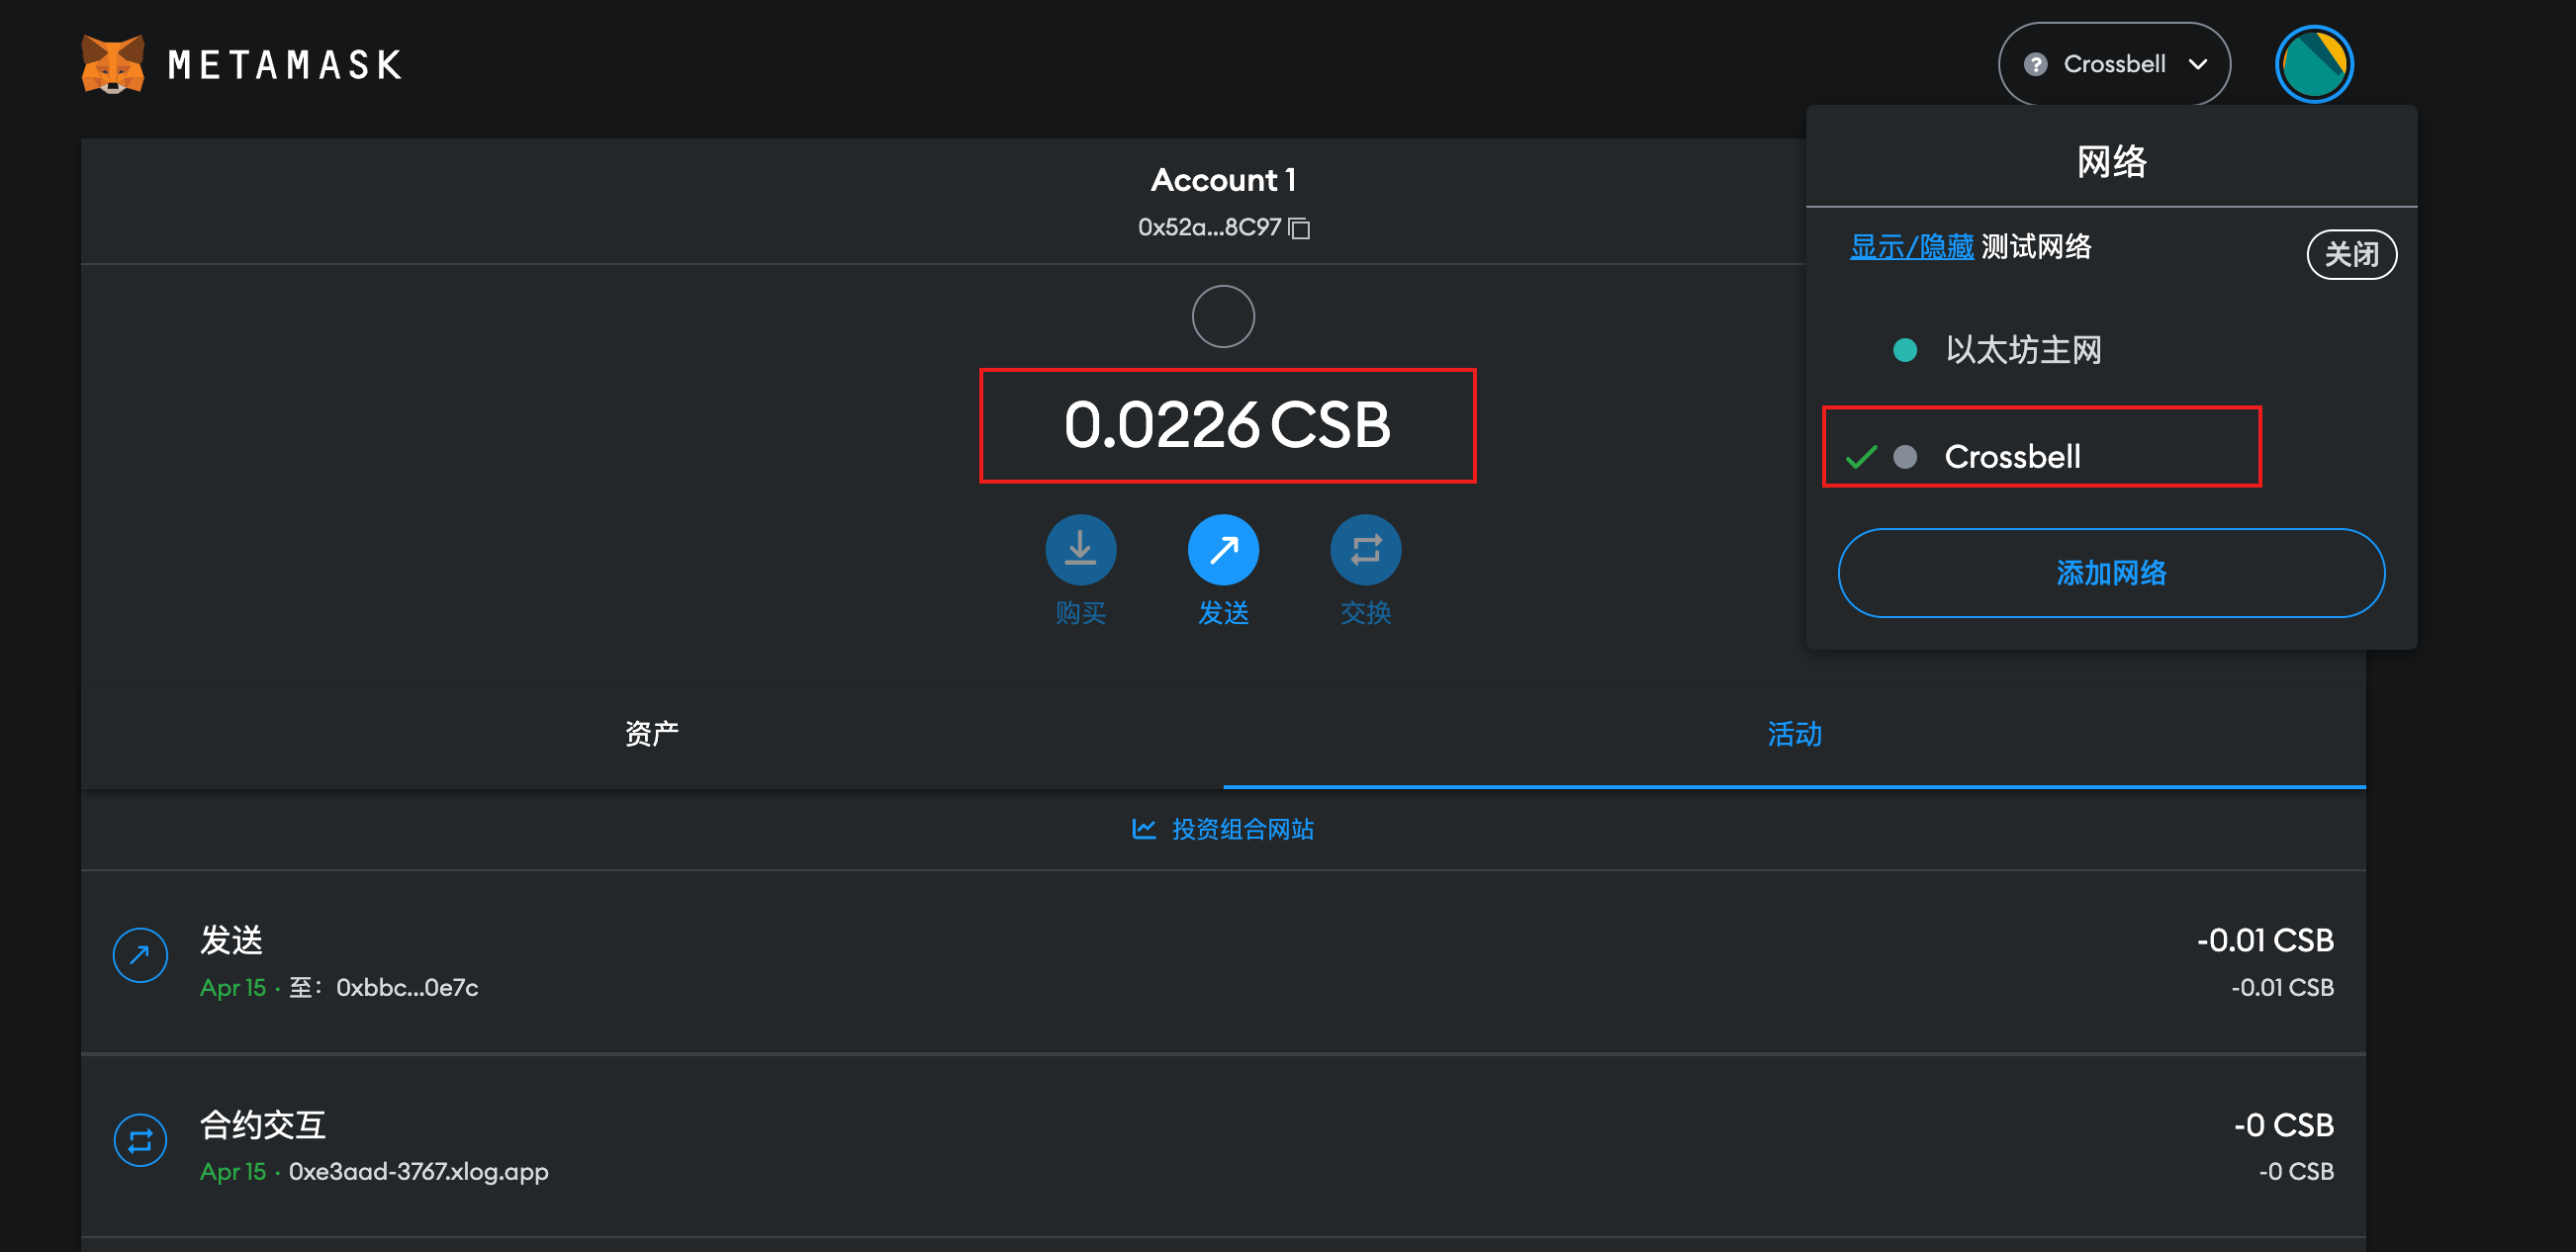Open the 投资组合网站 link

tap(1223, 829)
